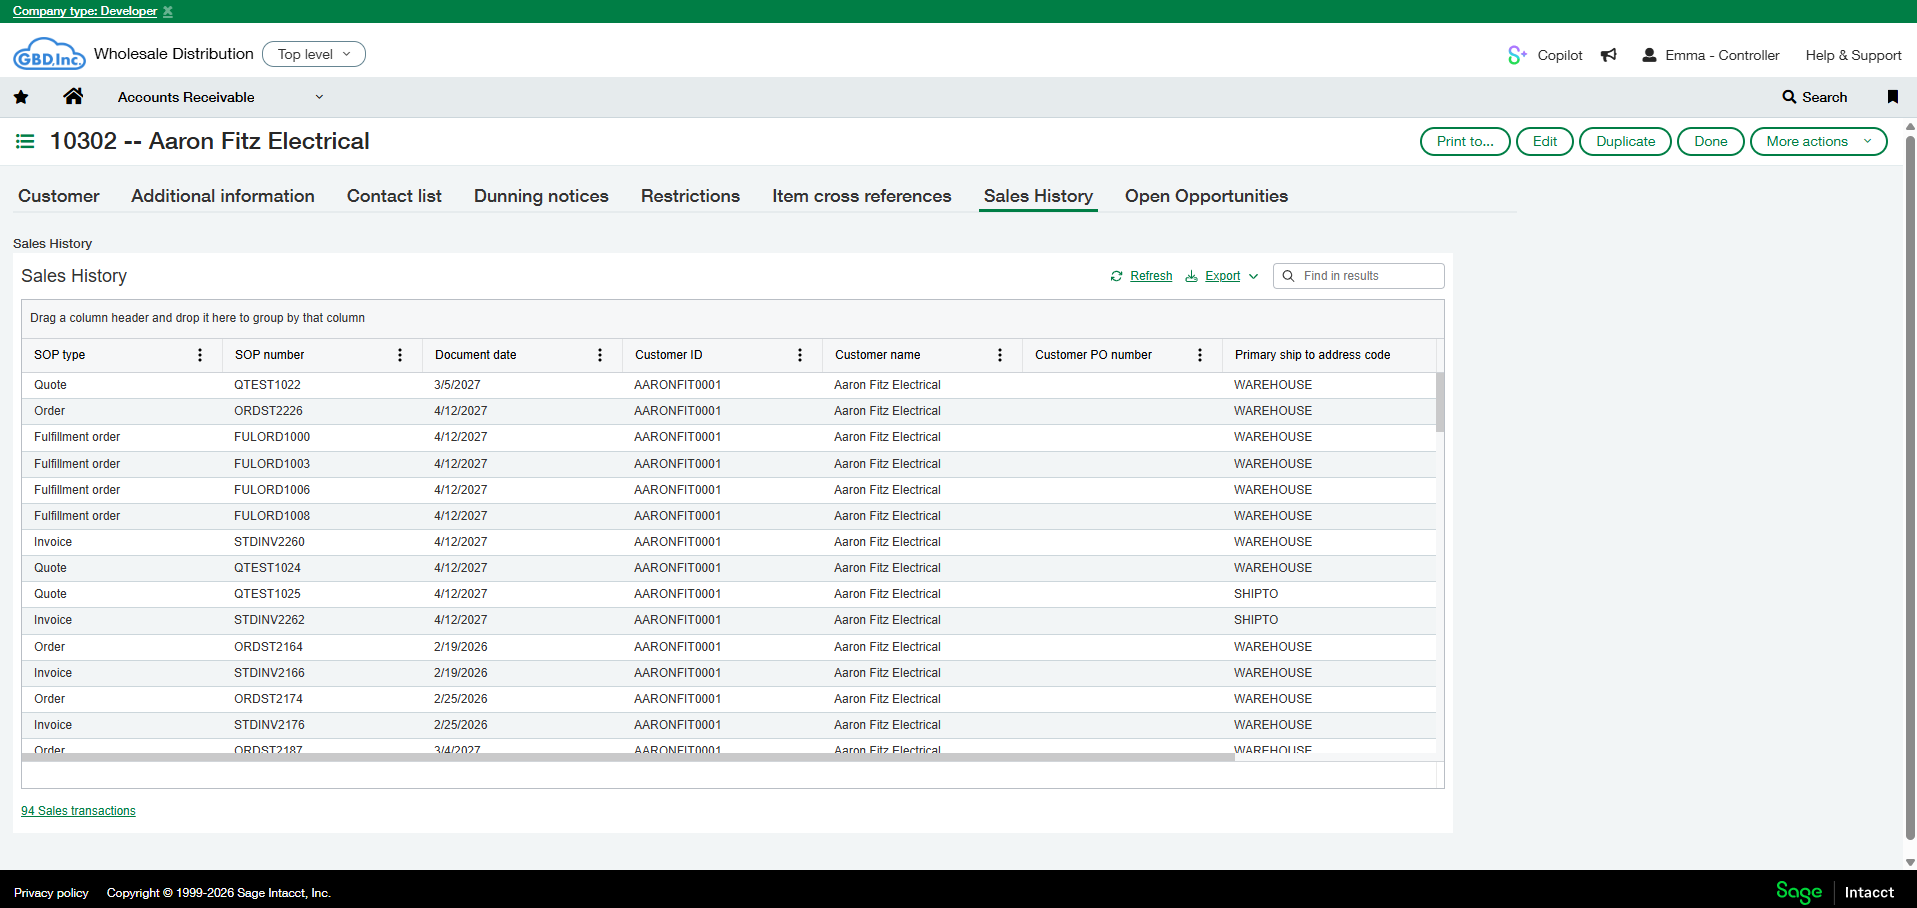Click the 94 Sales transactions link
1917x908 pixels.
point(78,811)
